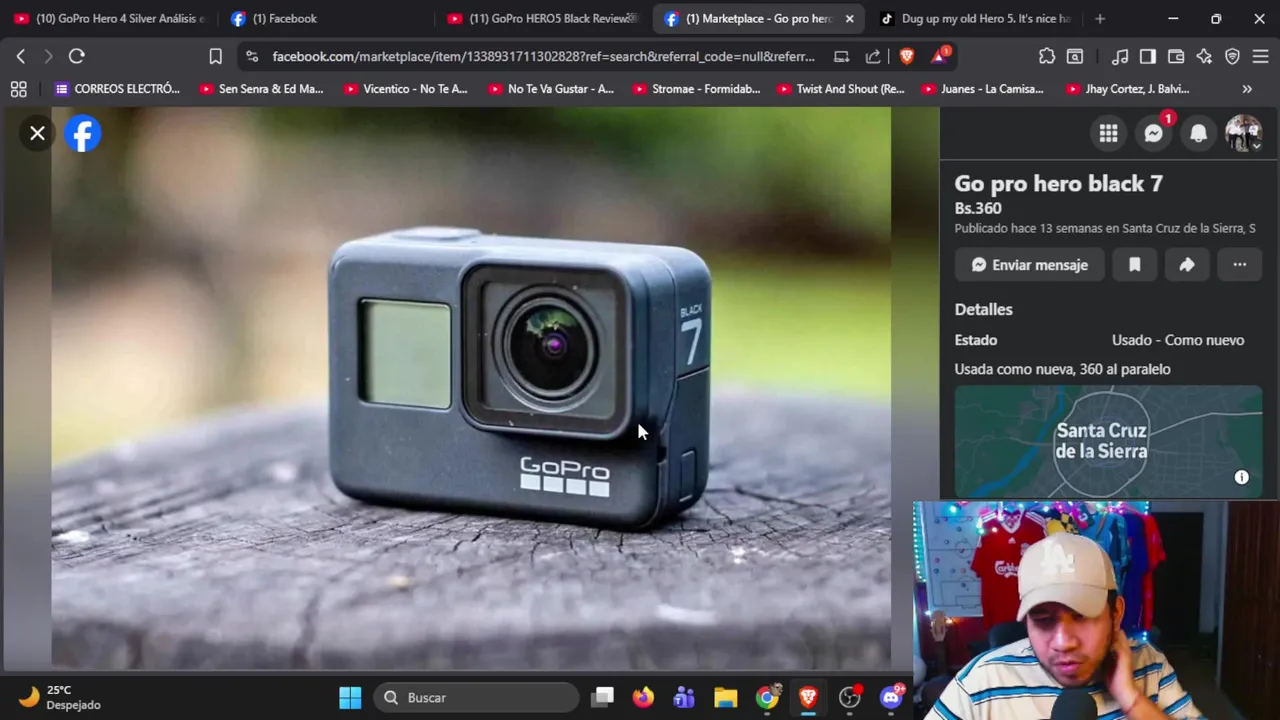Screen dimensions: 1280x720
Task: Open the browser main hamburger menu
Action: click(x=1260, y=57)
